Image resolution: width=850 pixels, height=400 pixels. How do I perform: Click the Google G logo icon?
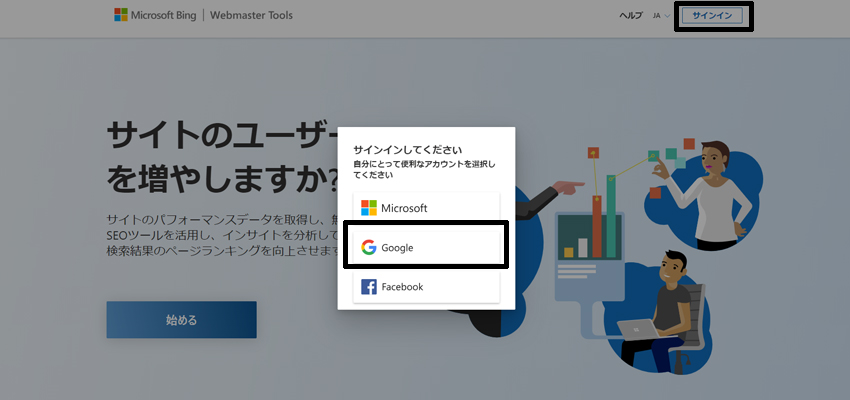click(x=369, y=248)
